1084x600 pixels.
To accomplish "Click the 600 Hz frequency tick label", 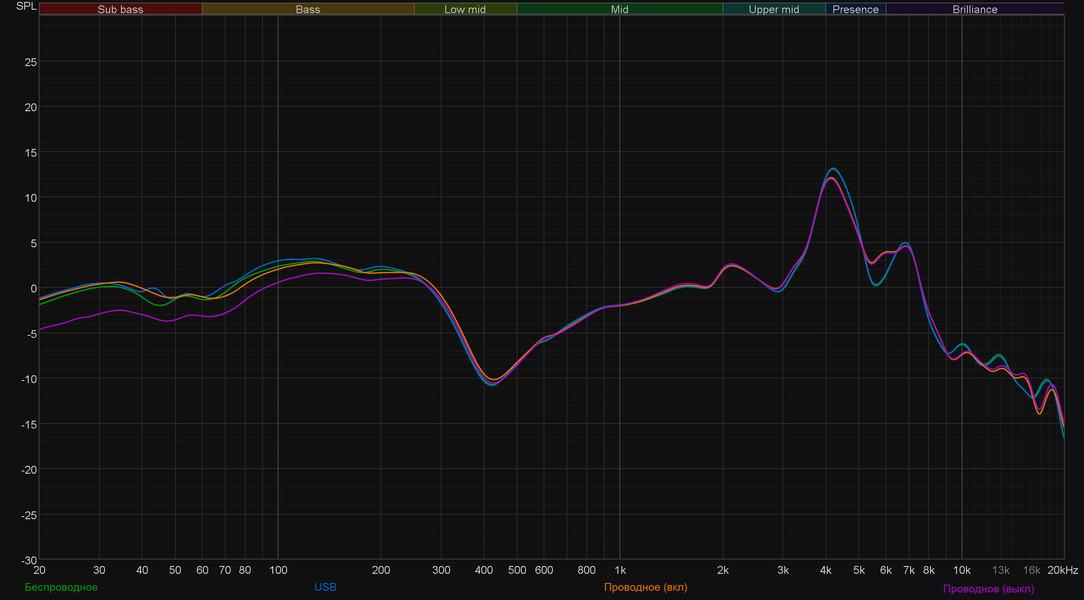I will click(x=544, y=570).
